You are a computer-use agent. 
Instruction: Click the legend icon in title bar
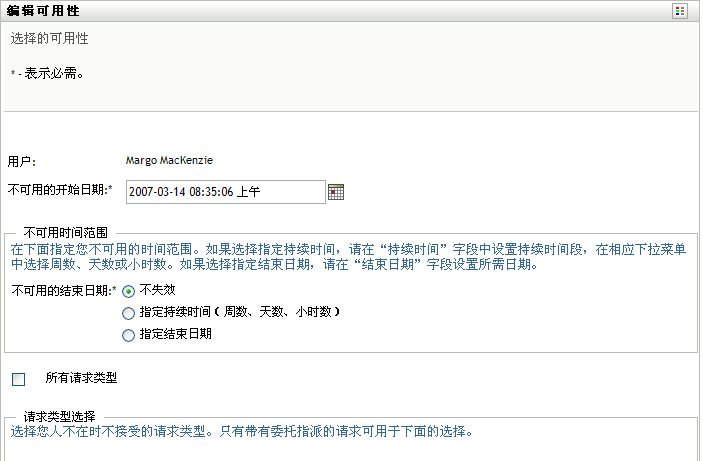[x=680, y=11]
